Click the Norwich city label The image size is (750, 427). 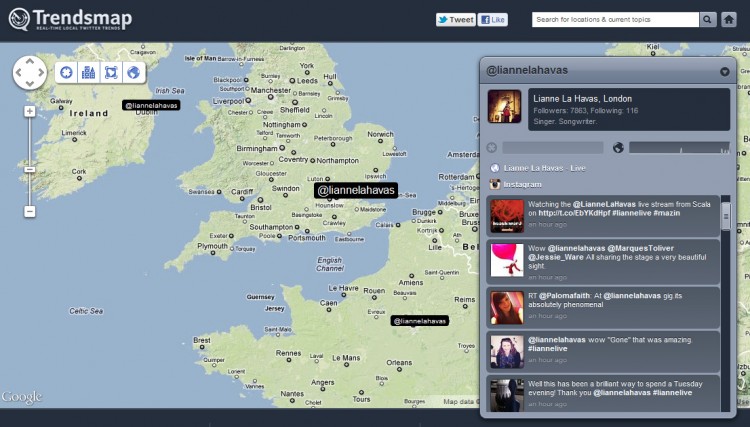(380, 134)
